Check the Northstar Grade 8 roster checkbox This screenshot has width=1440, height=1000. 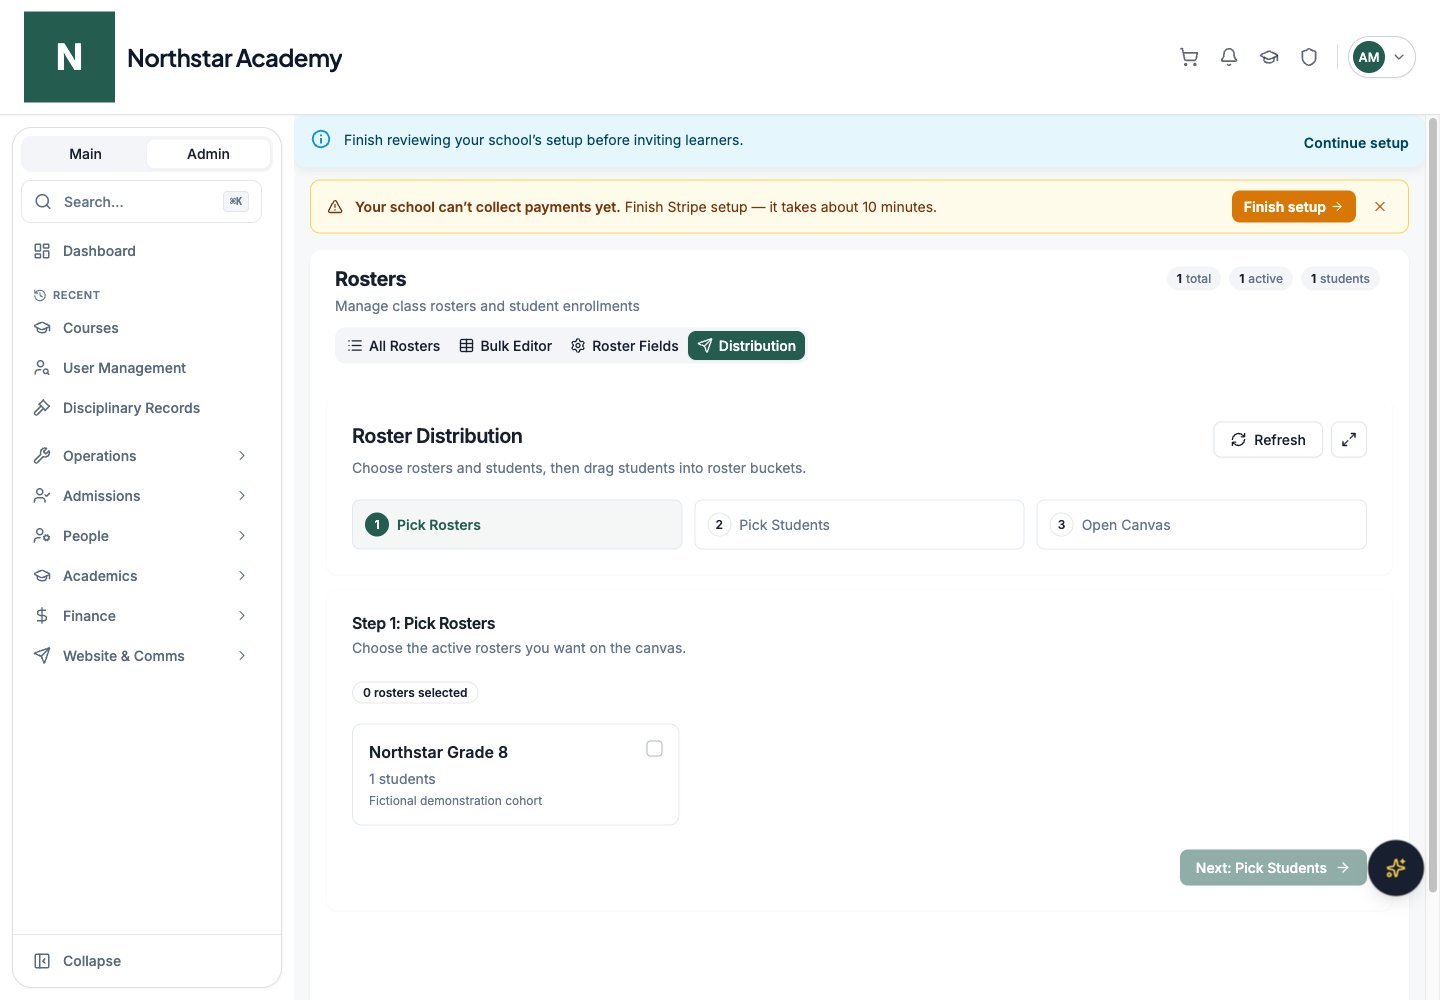click(x=654, y=749)
